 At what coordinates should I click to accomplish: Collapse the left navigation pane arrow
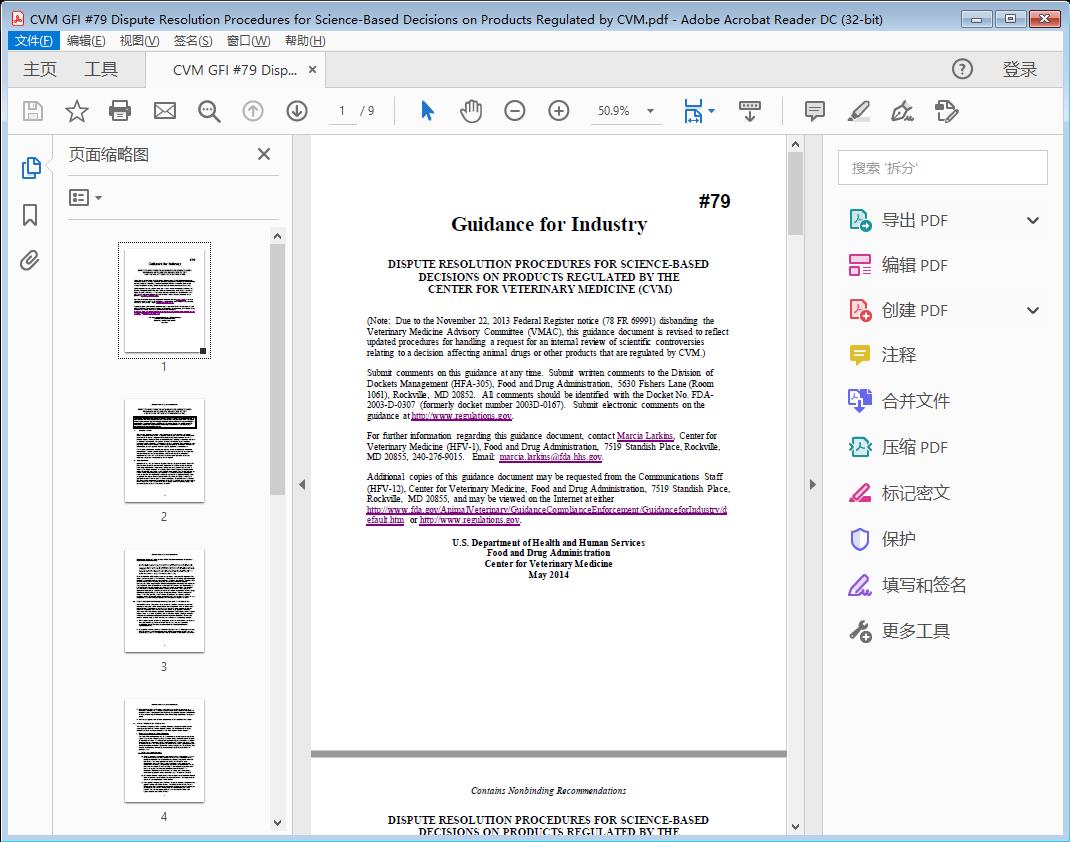click(x=302, y=485)
